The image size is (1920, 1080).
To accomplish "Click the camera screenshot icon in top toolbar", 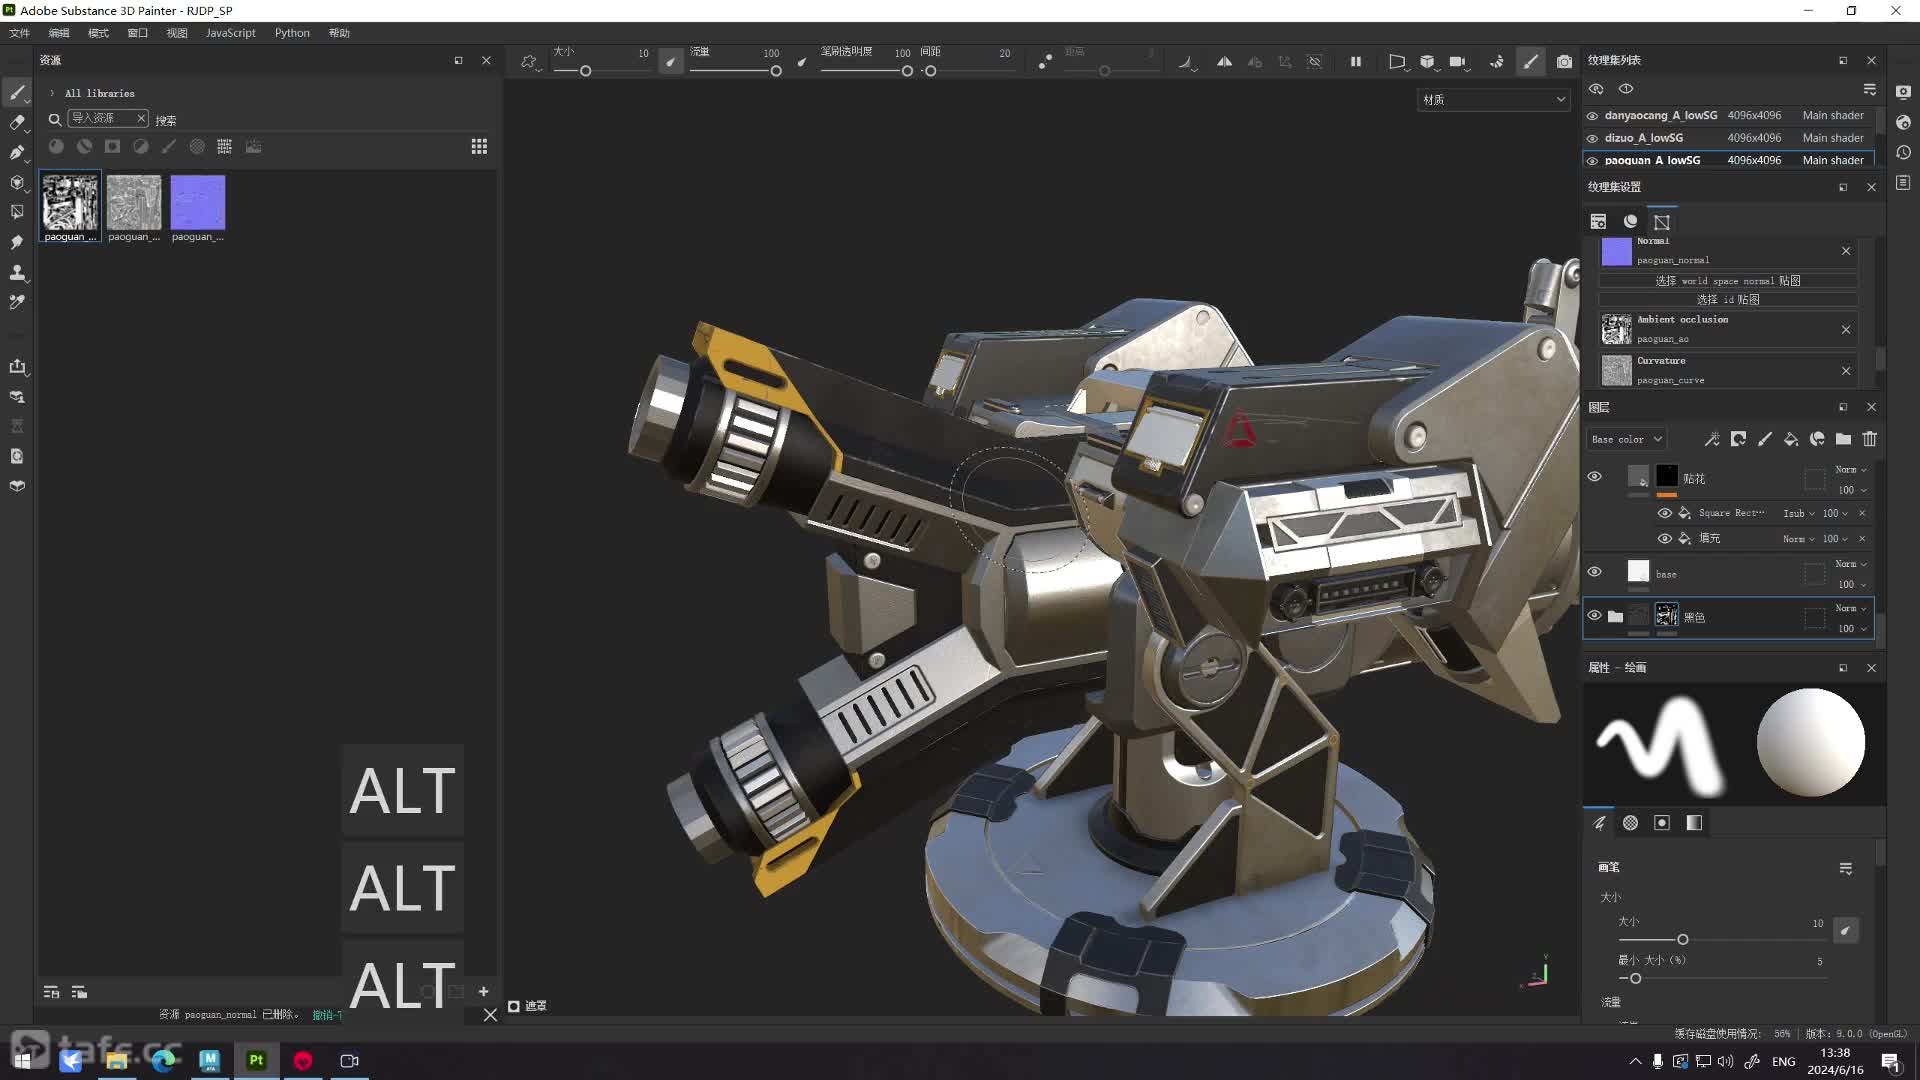I will pyautogui.click(x=1564, y=61).
